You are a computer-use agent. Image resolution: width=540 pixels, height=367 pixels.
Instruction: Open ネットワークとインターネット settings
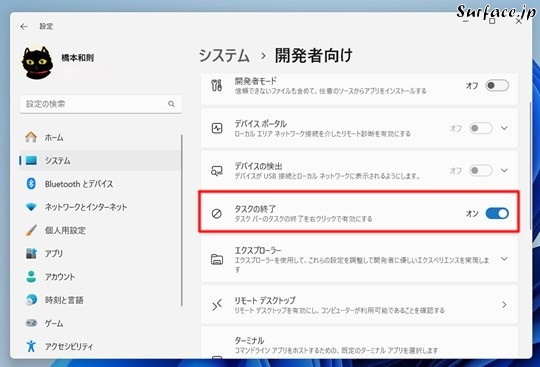click(x=100, y=207)
